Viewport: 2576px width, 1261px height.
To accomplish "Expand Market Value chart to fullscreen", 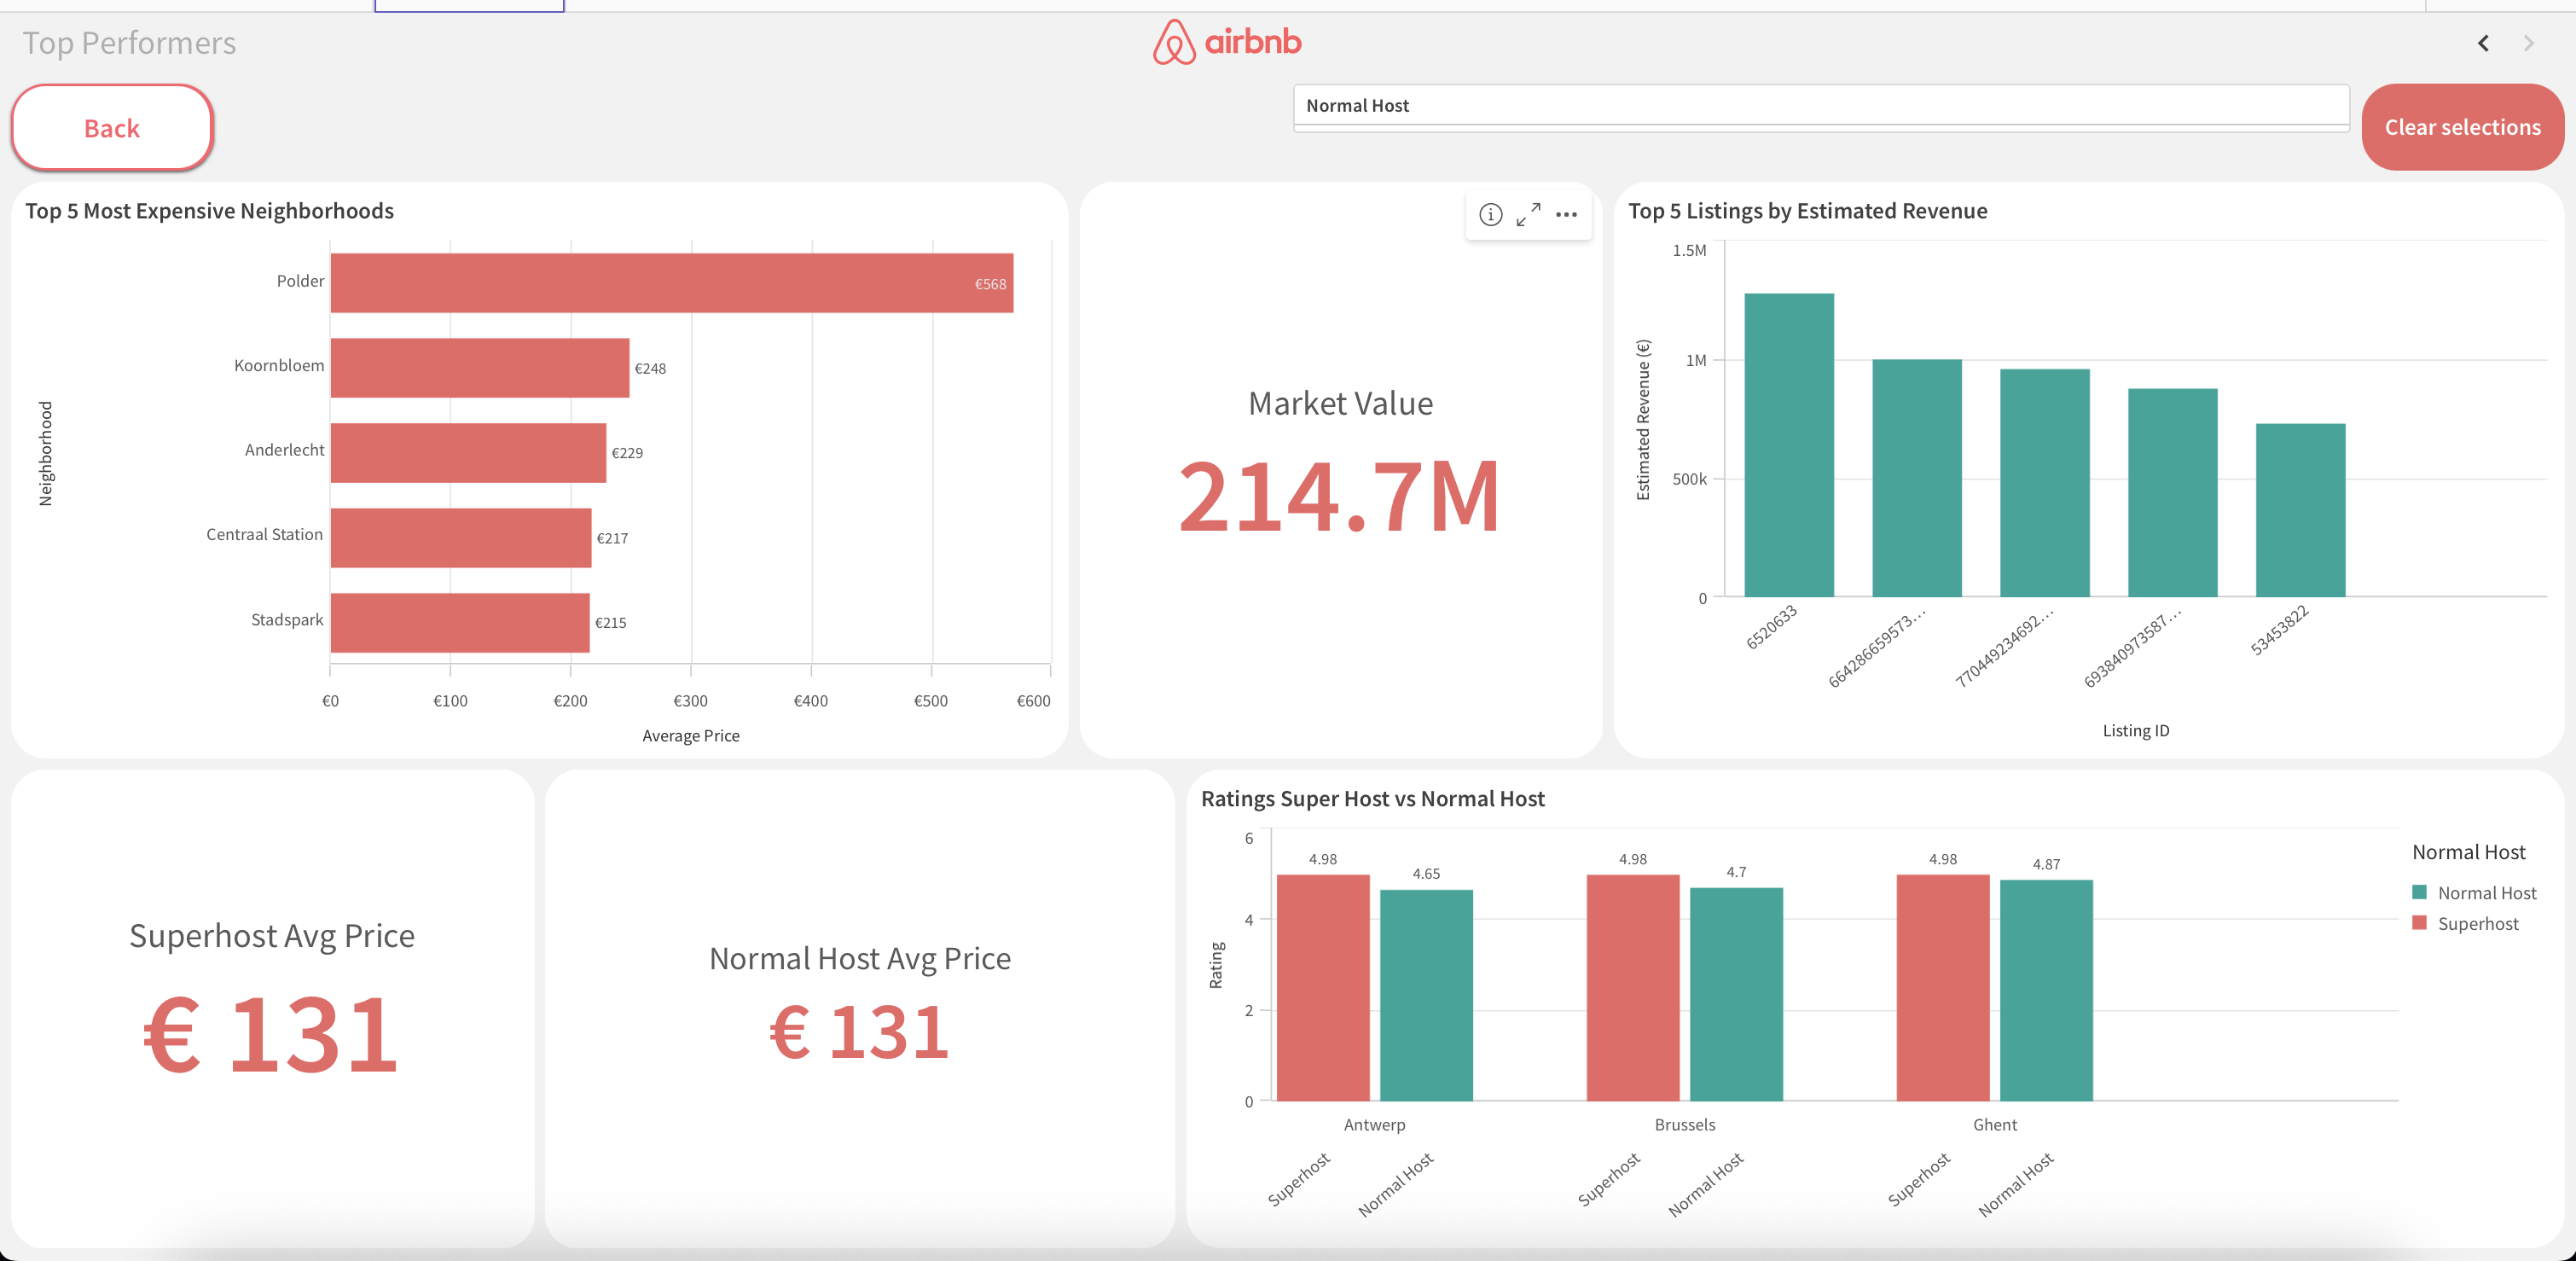I will tap(1527, 214).
